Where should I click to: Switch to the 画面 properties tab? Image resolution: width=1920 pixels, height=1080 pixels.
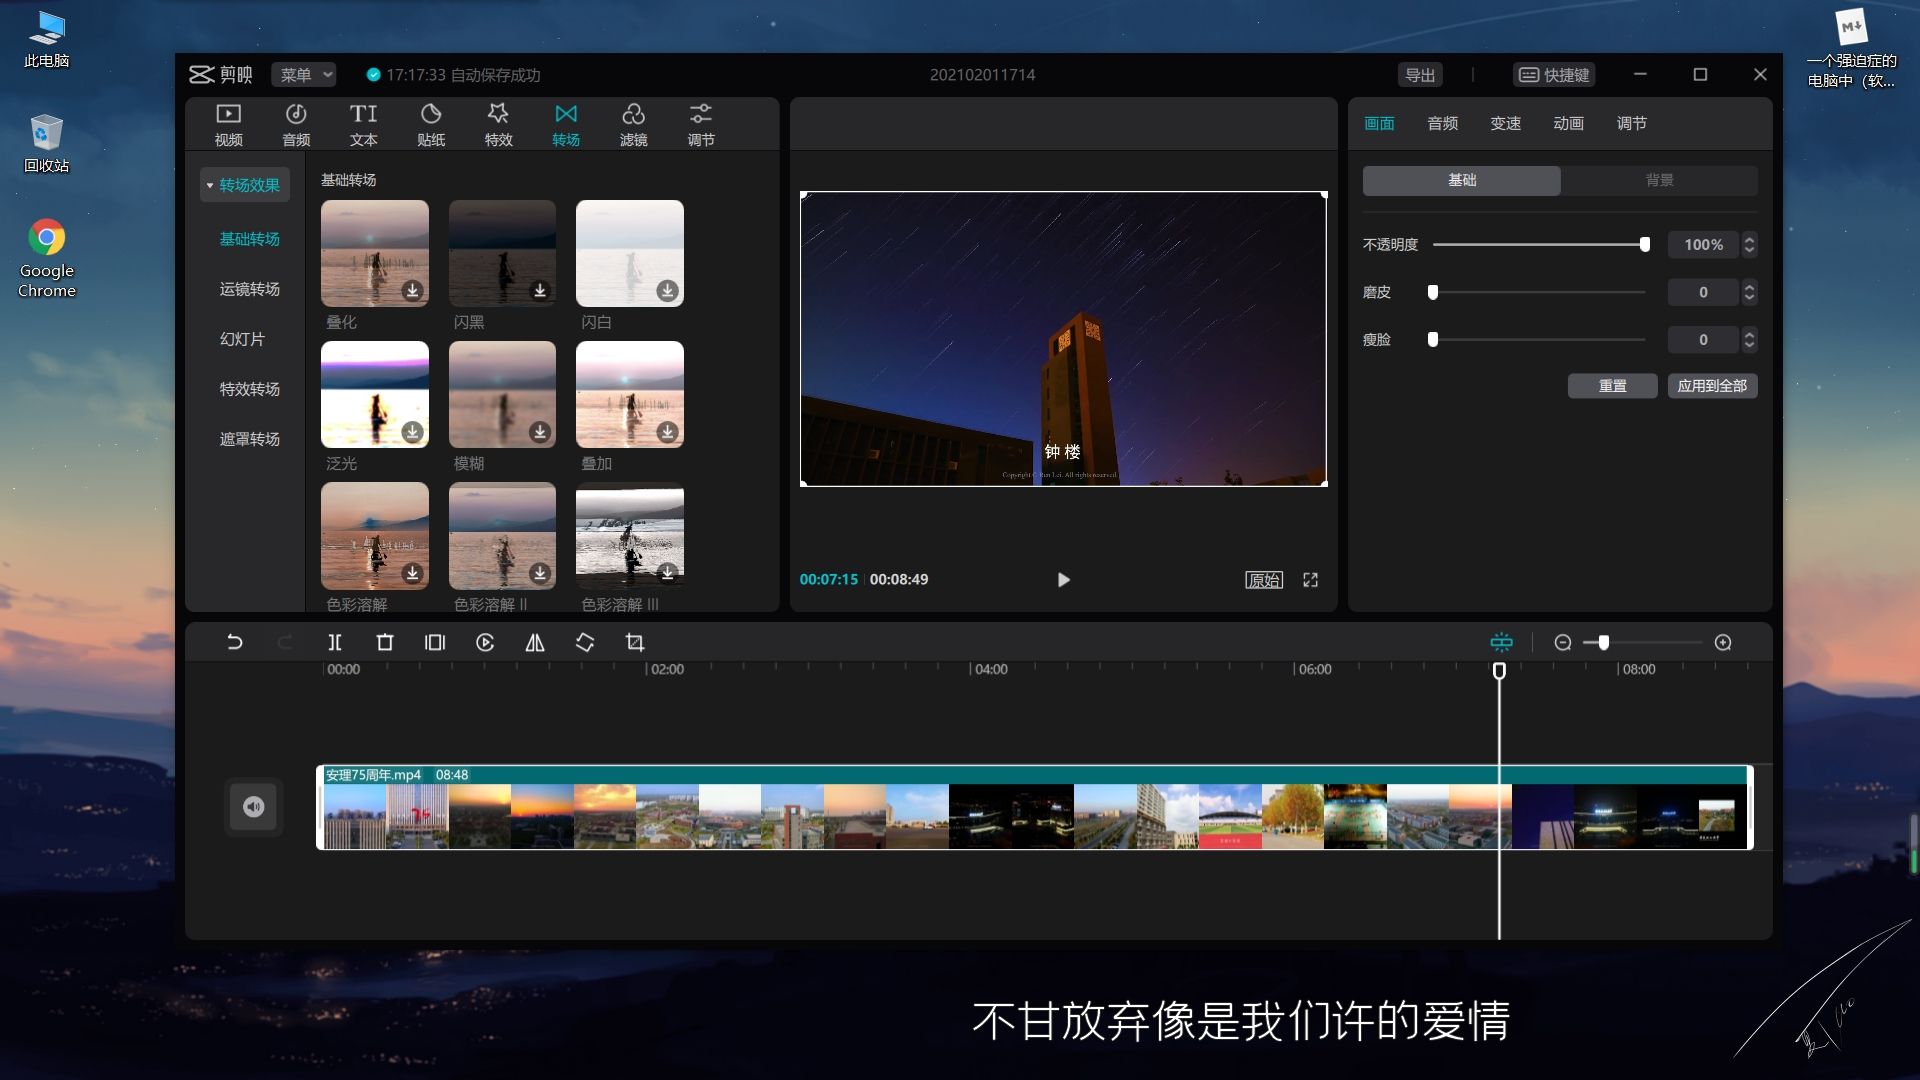tap(1379, 123)
